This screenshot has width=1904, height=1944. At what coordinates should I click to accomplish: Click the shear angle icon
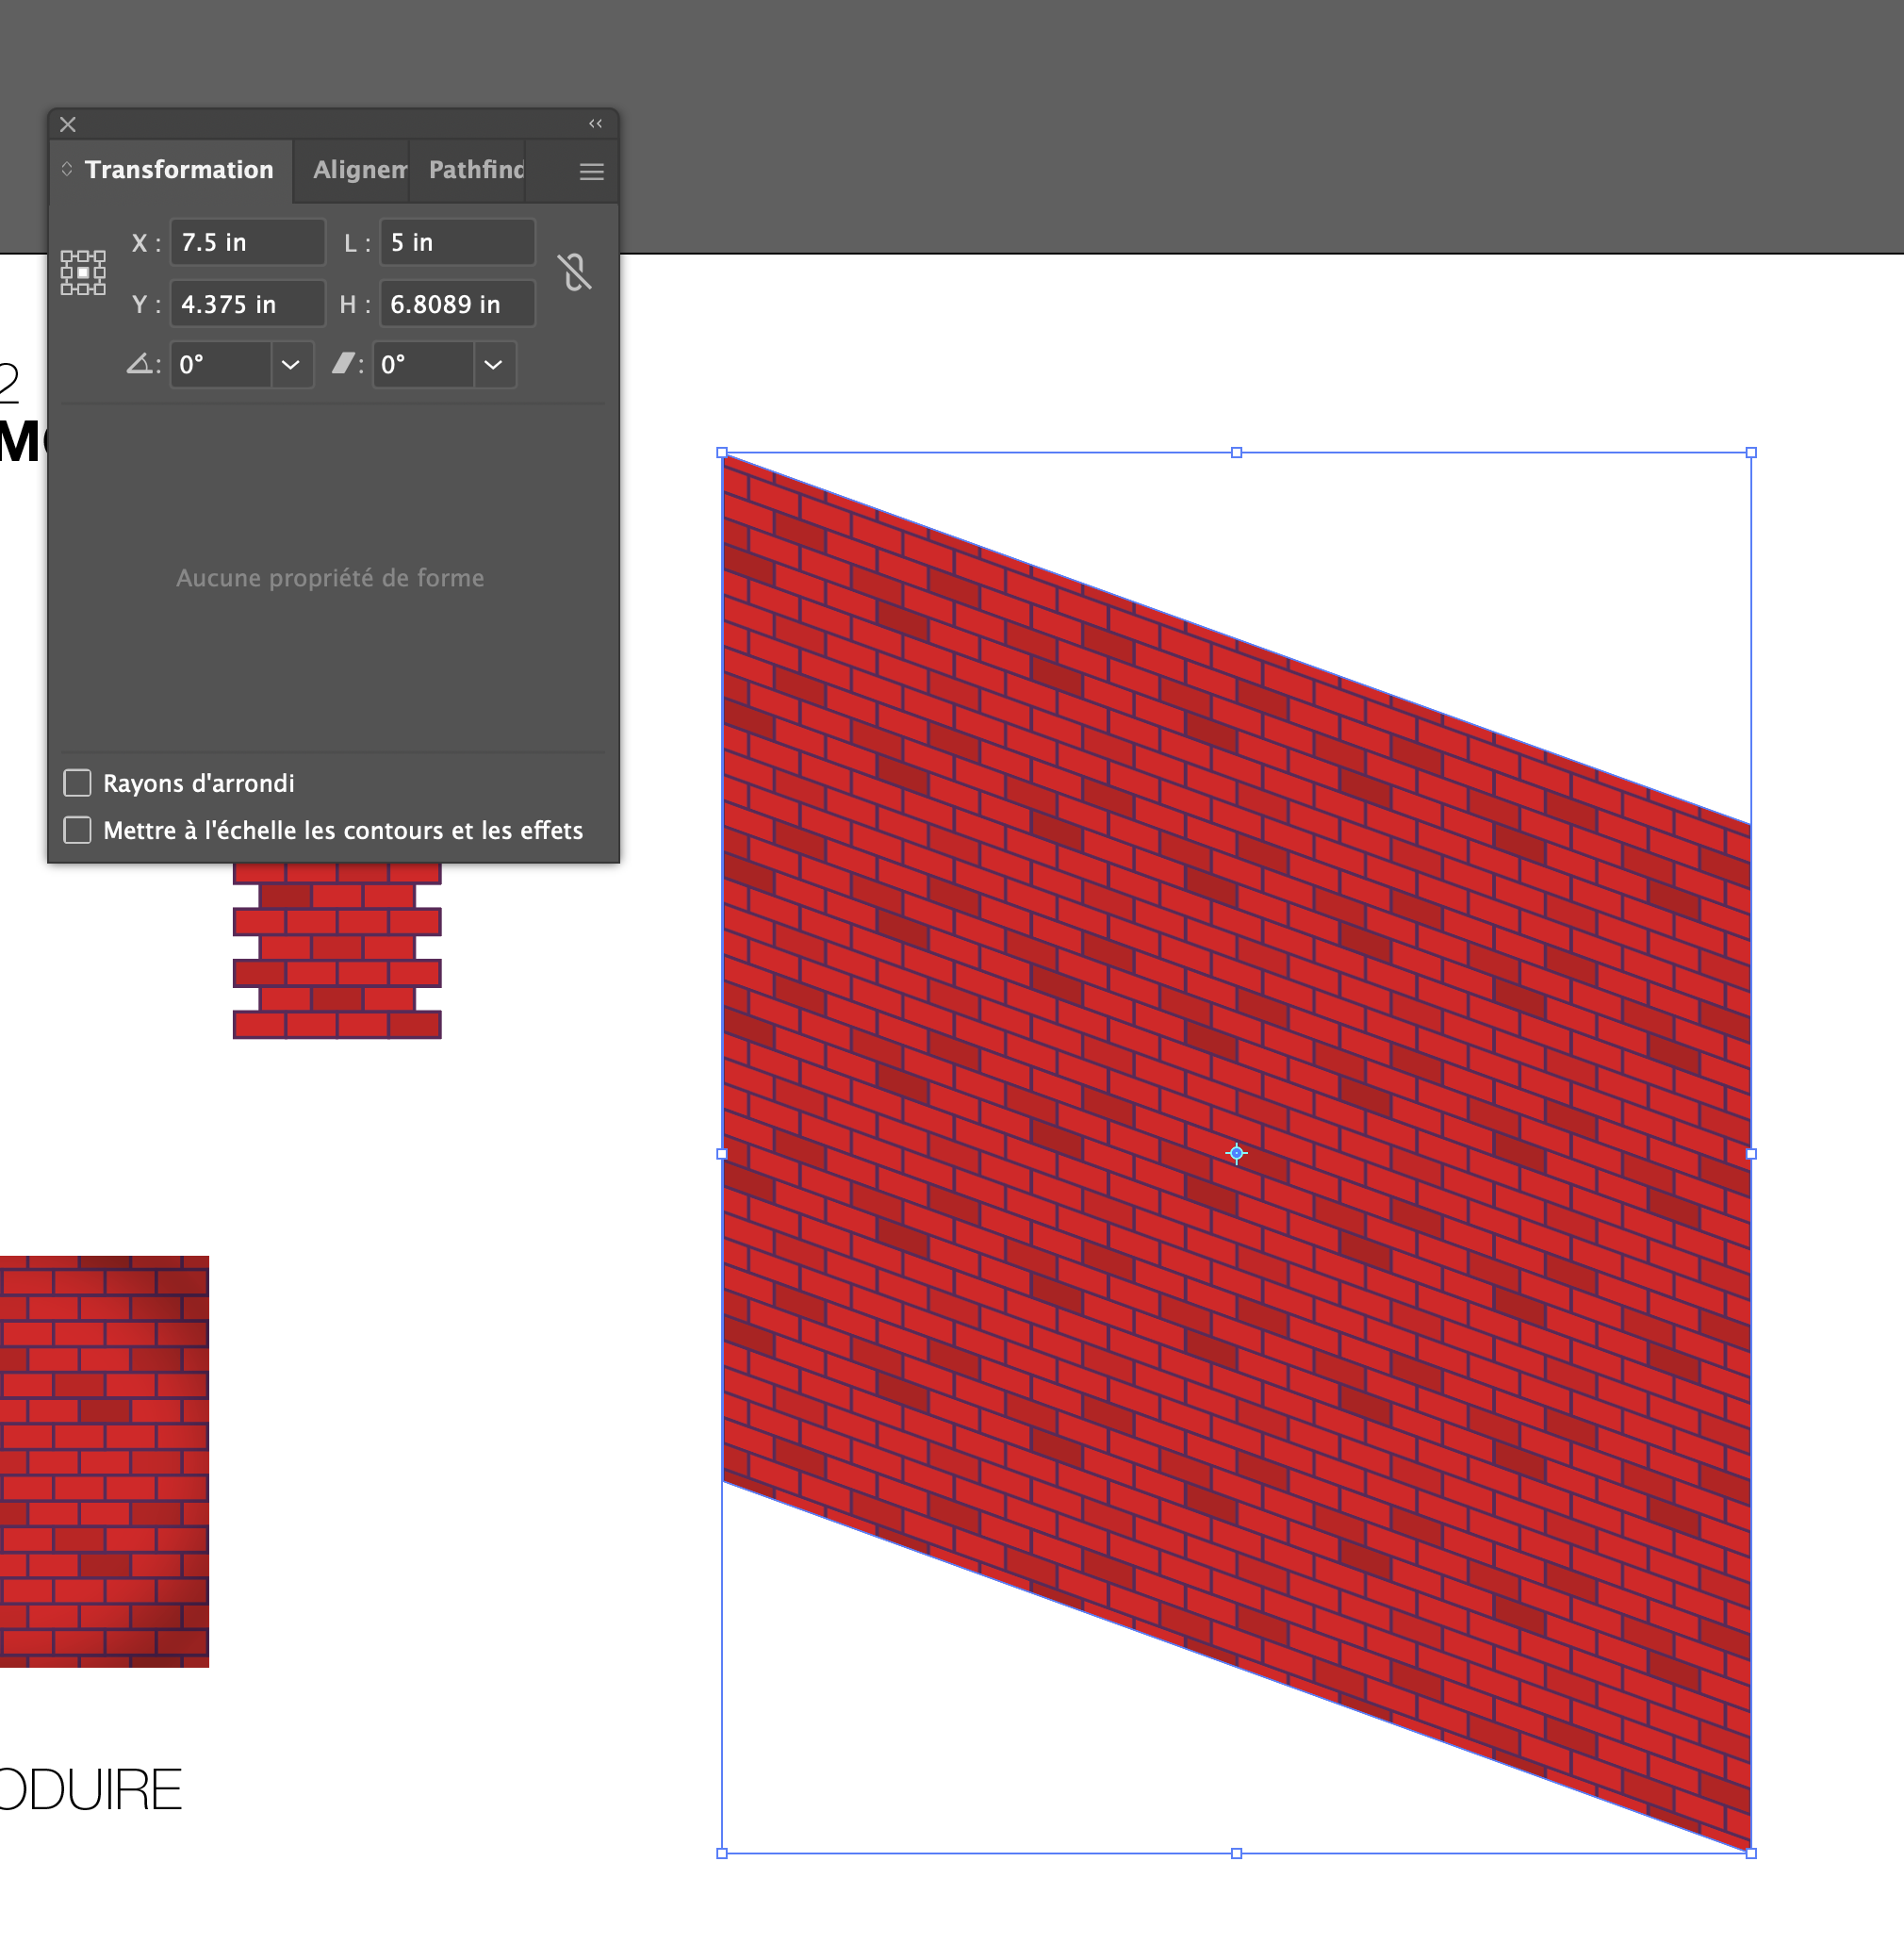tap(344, 364)
